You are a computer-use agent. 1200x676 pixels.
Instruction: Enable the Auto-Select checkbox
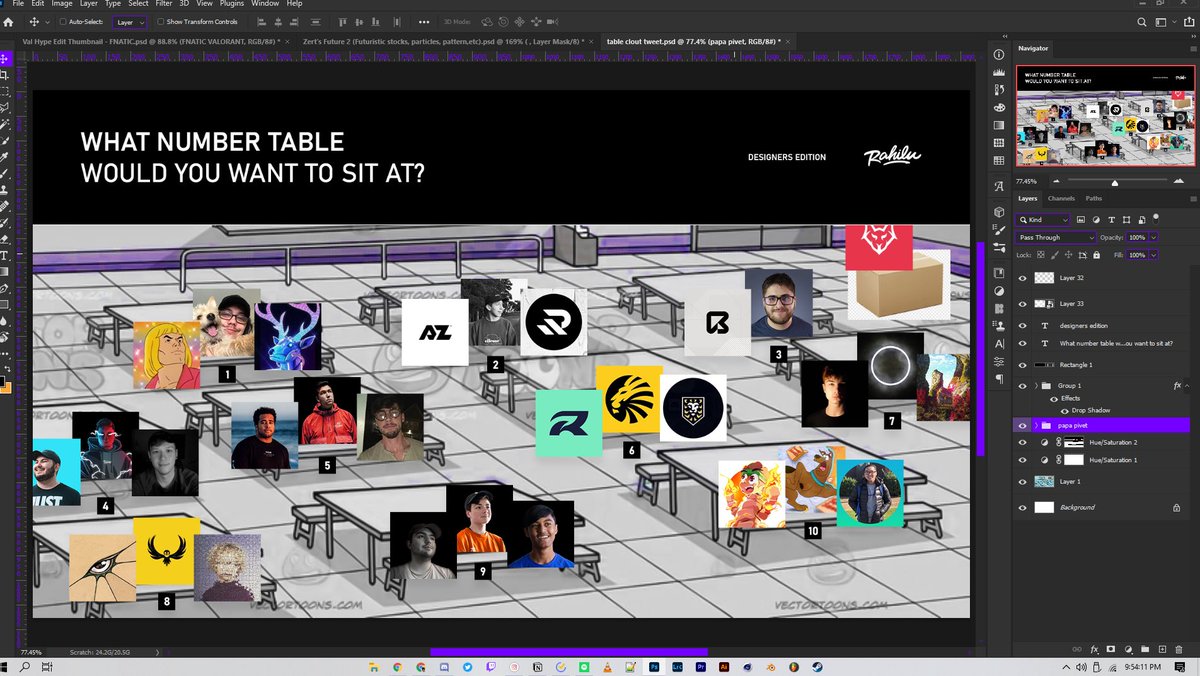pyautogui.click(x=62, y=21)
